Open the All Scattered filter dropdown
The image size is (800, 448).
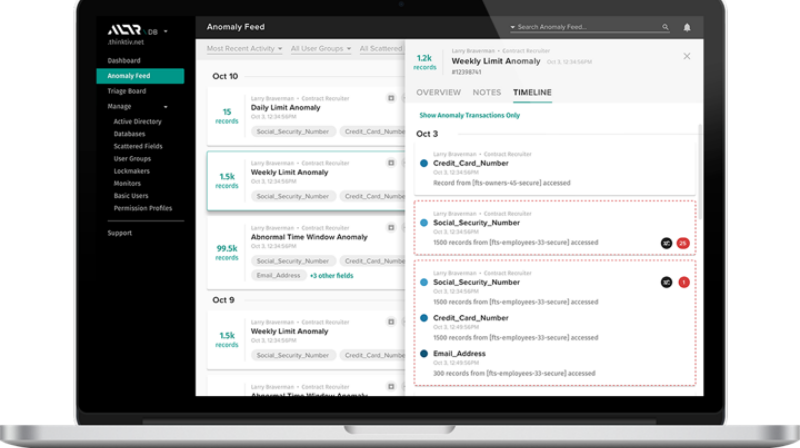click(381, 48)
